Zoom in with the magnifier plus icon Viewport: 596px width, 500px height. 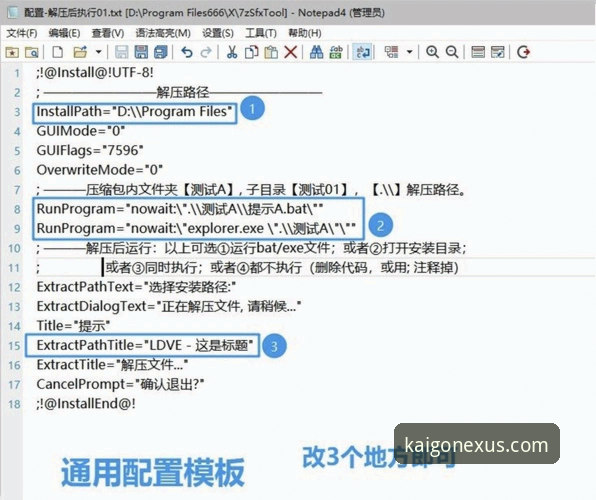point(432,52)
